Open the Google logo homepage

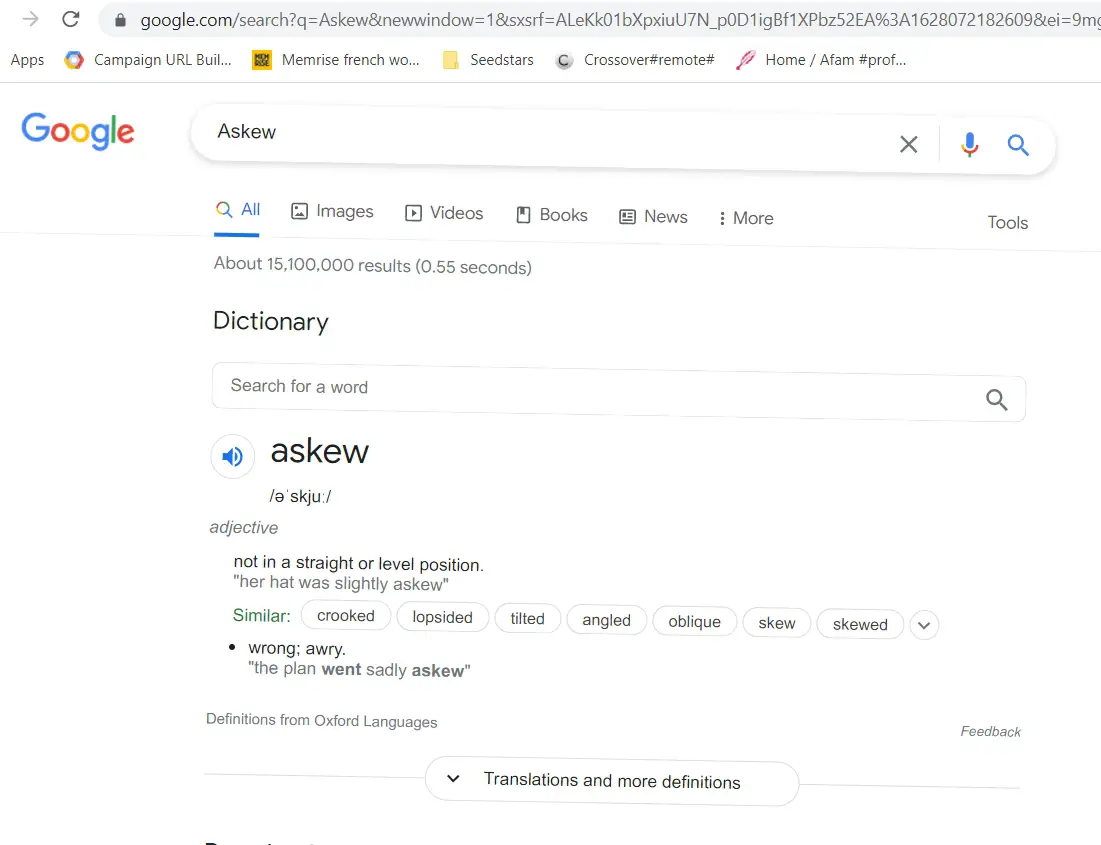coord(78,131)
